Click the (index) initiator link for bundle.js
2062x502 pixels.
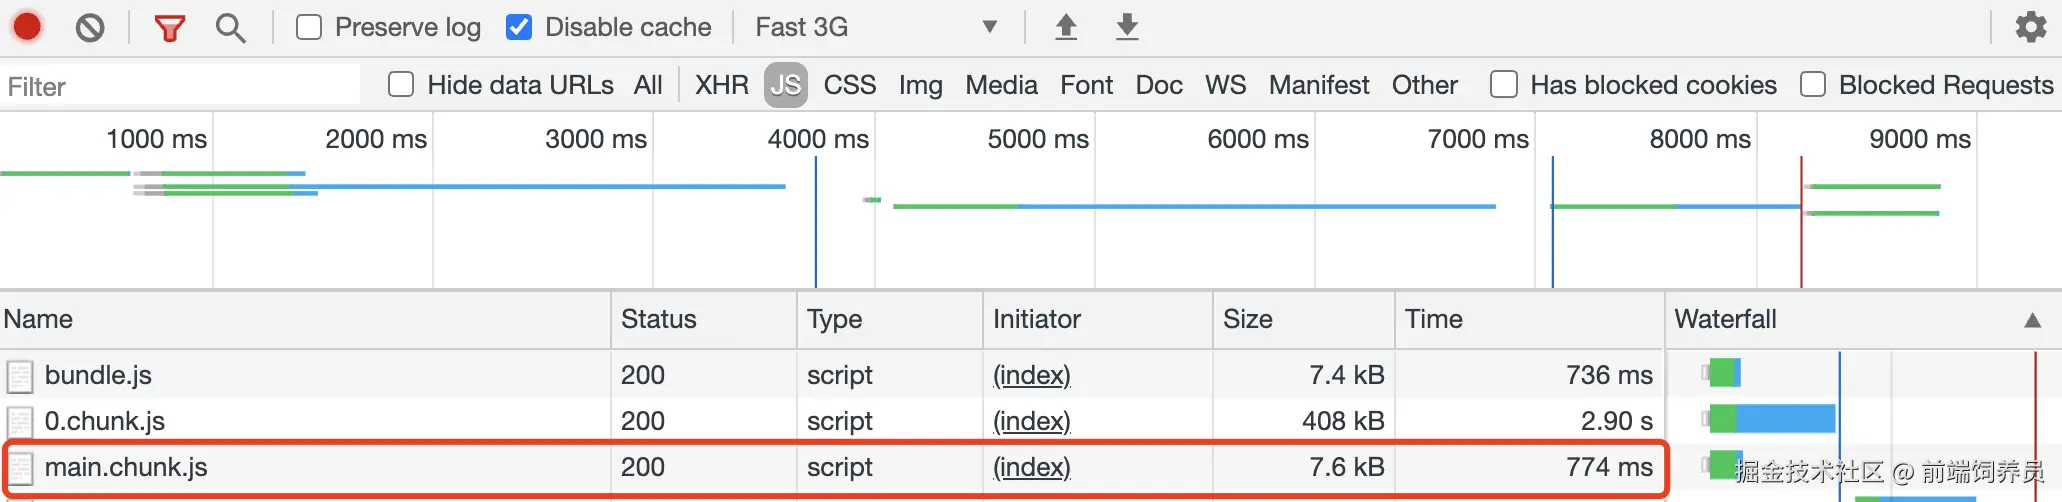[1031, 375]
